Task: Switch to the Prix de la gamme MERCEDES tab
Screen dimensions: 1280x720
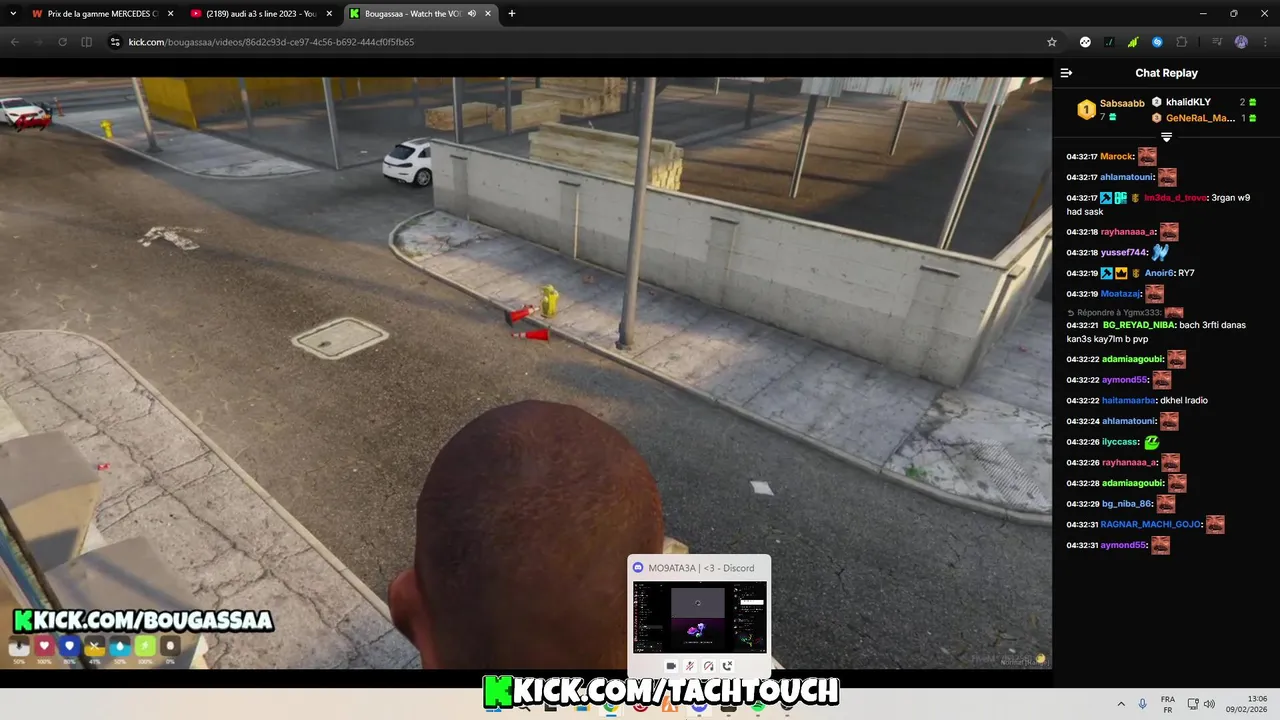Action: [101, 14]
